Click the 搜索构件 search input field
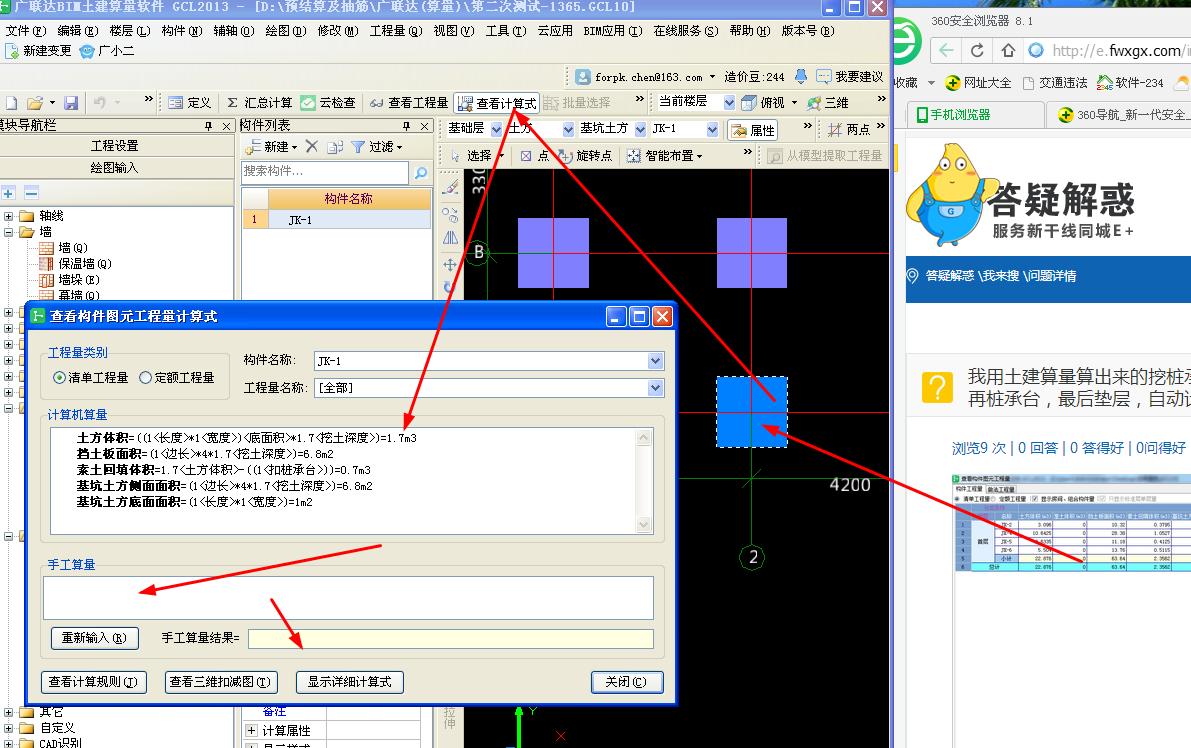 [325, 172]
